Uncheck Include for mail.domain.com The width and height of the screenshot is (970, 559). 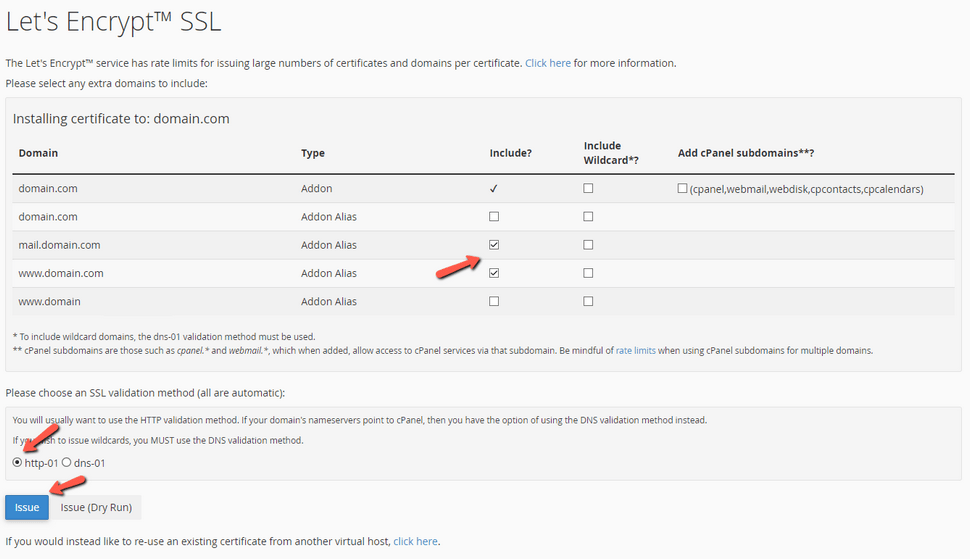click(494, 245)
